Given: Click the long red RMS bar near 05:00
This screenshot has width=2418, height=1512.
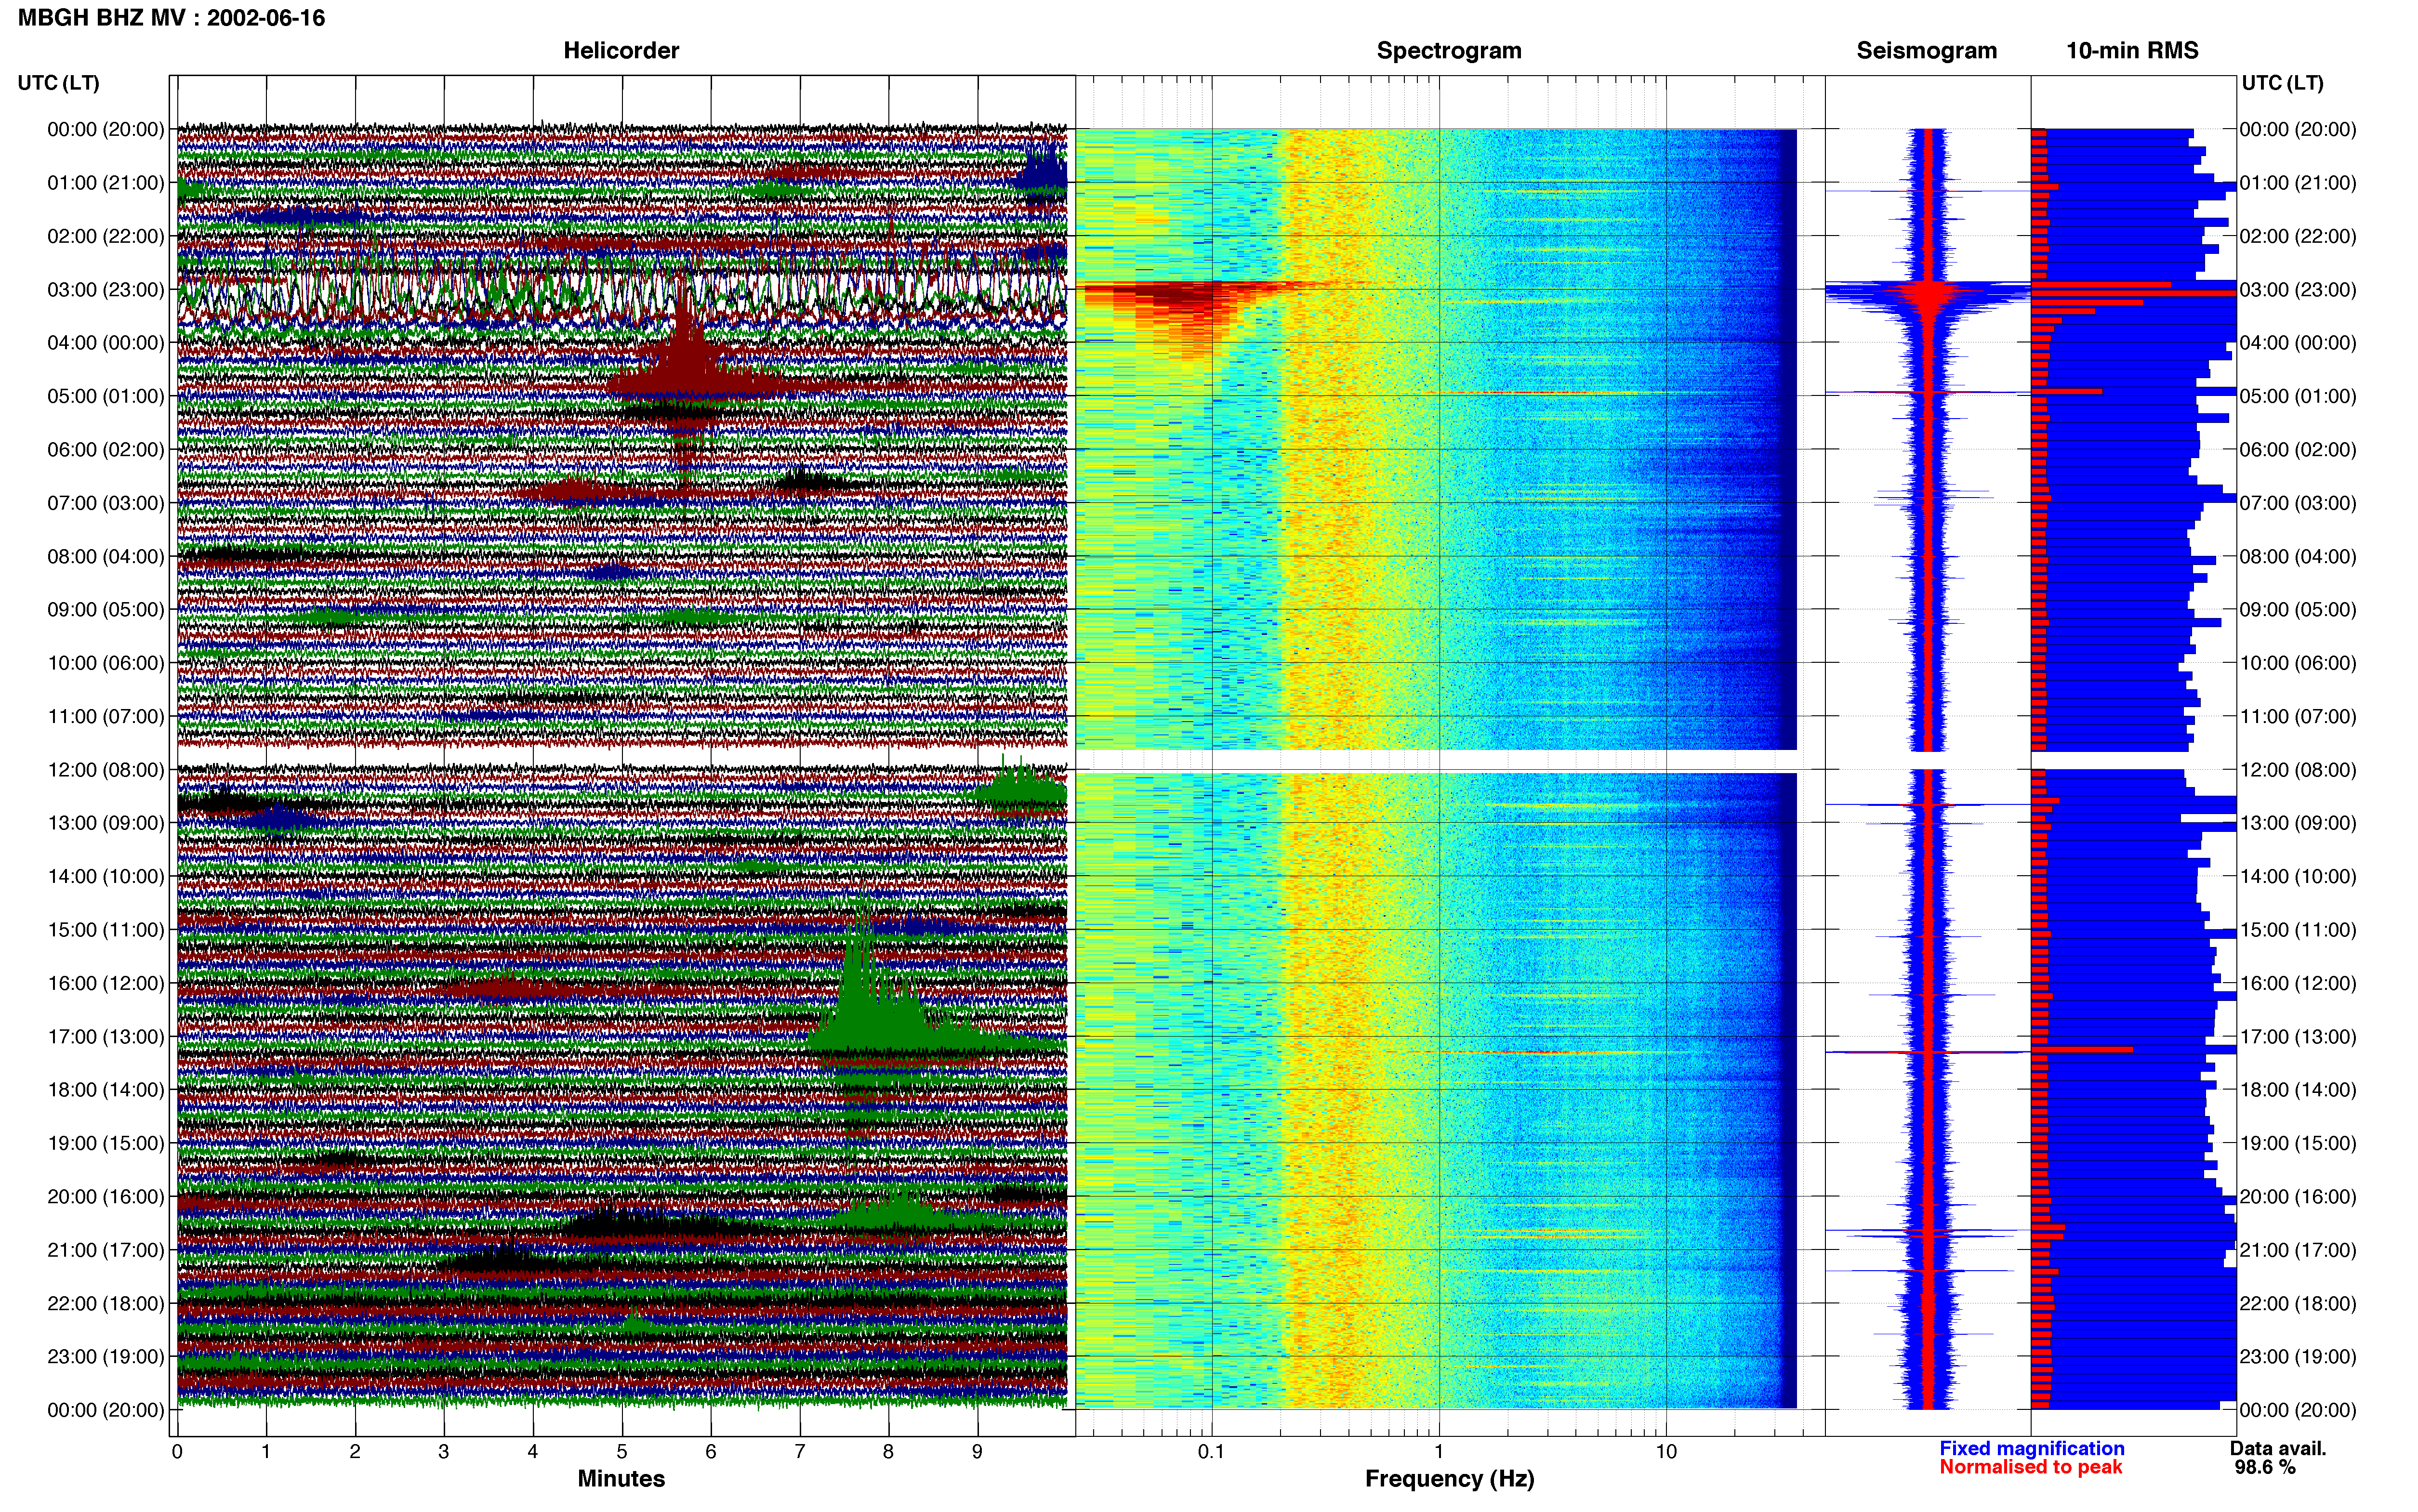Looking at the screenshot, I should point(2066,391).
